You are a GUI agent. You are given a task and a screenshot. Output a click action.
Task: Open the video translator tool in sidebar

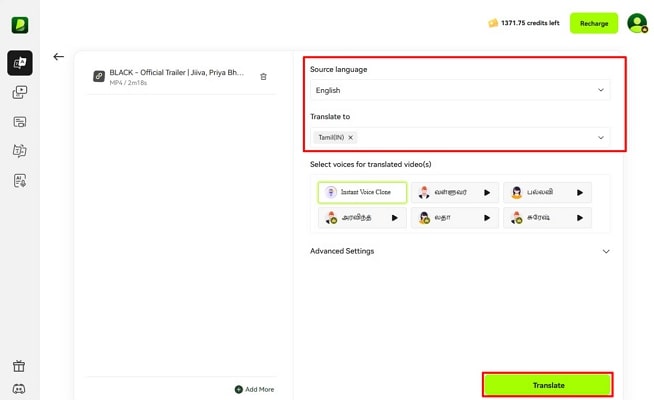click(20, 63)
